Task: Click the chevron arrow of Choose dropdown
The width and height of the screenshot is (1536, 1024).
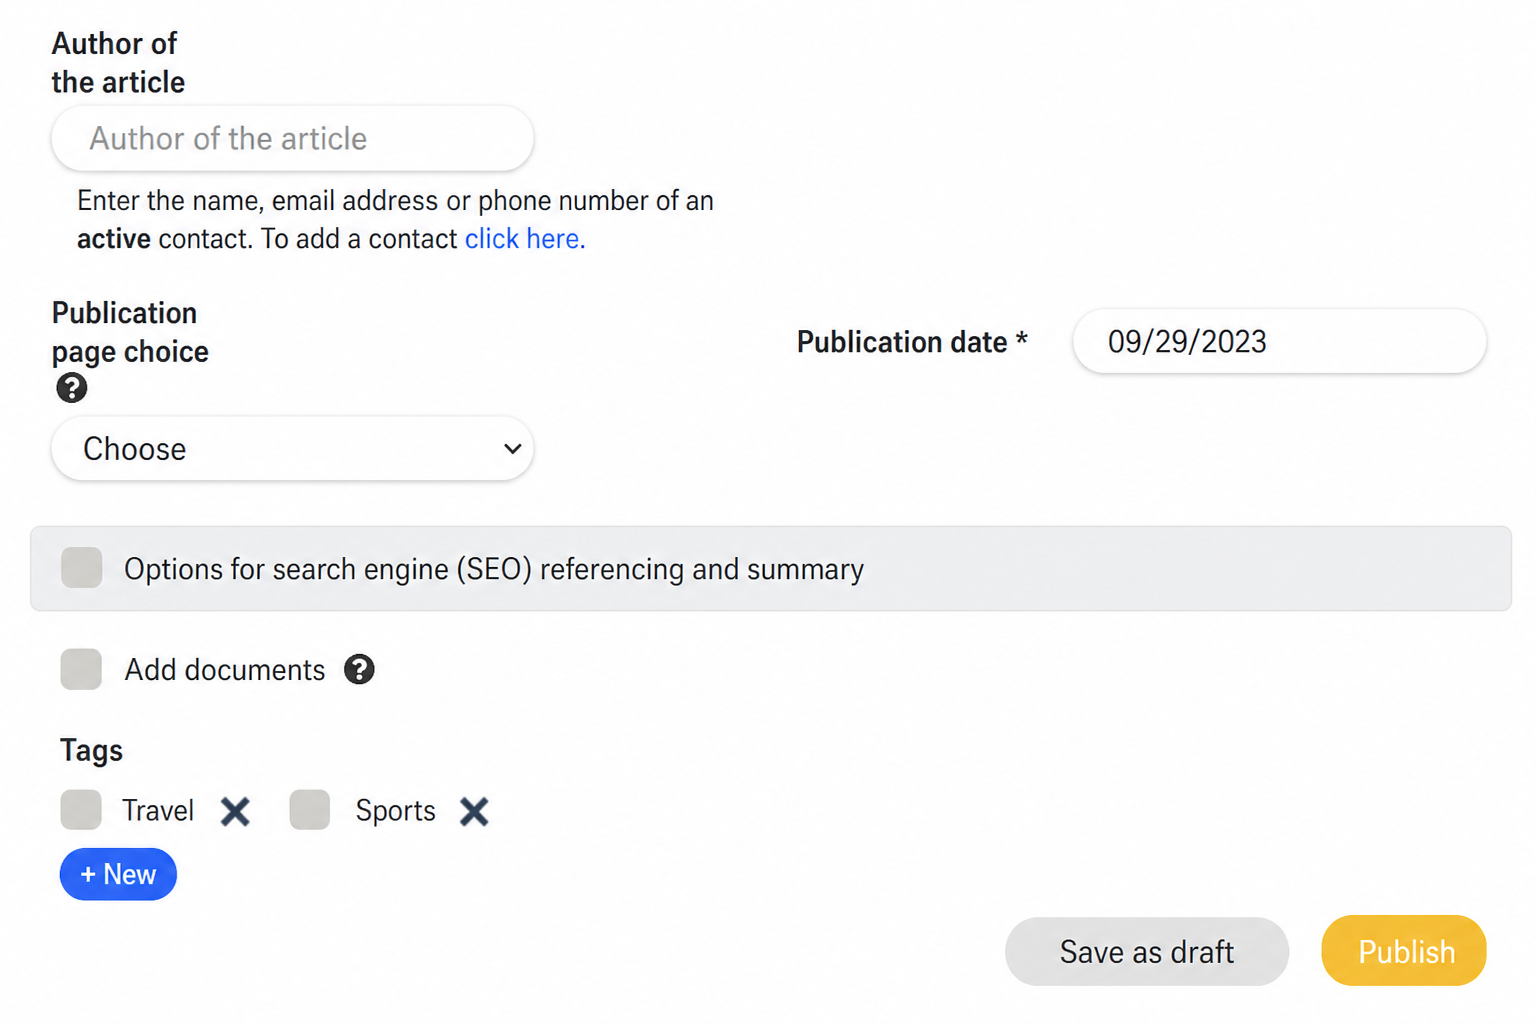Action: [512, 449]
